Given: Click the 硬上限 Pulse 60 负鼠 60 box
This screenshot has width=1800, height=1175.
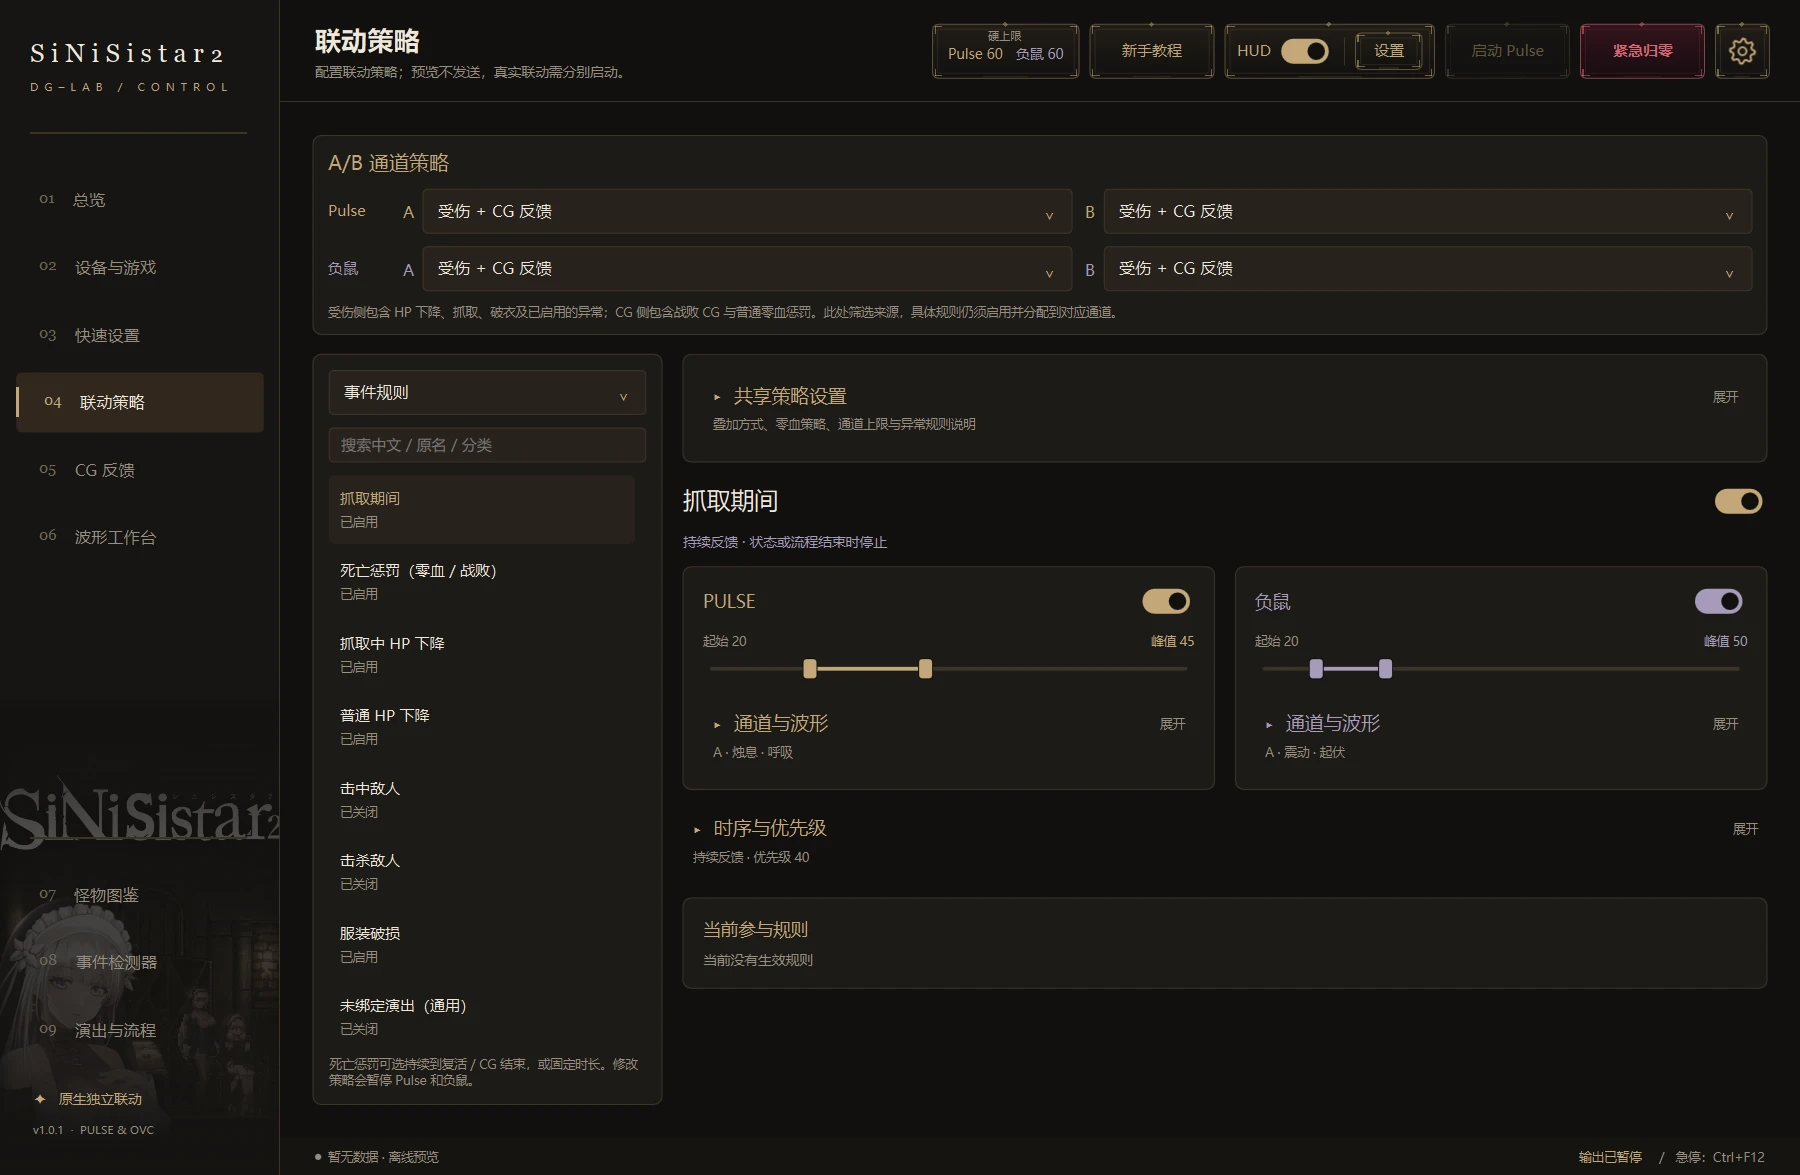Looking at the screenshot, I should point(1005,51).
